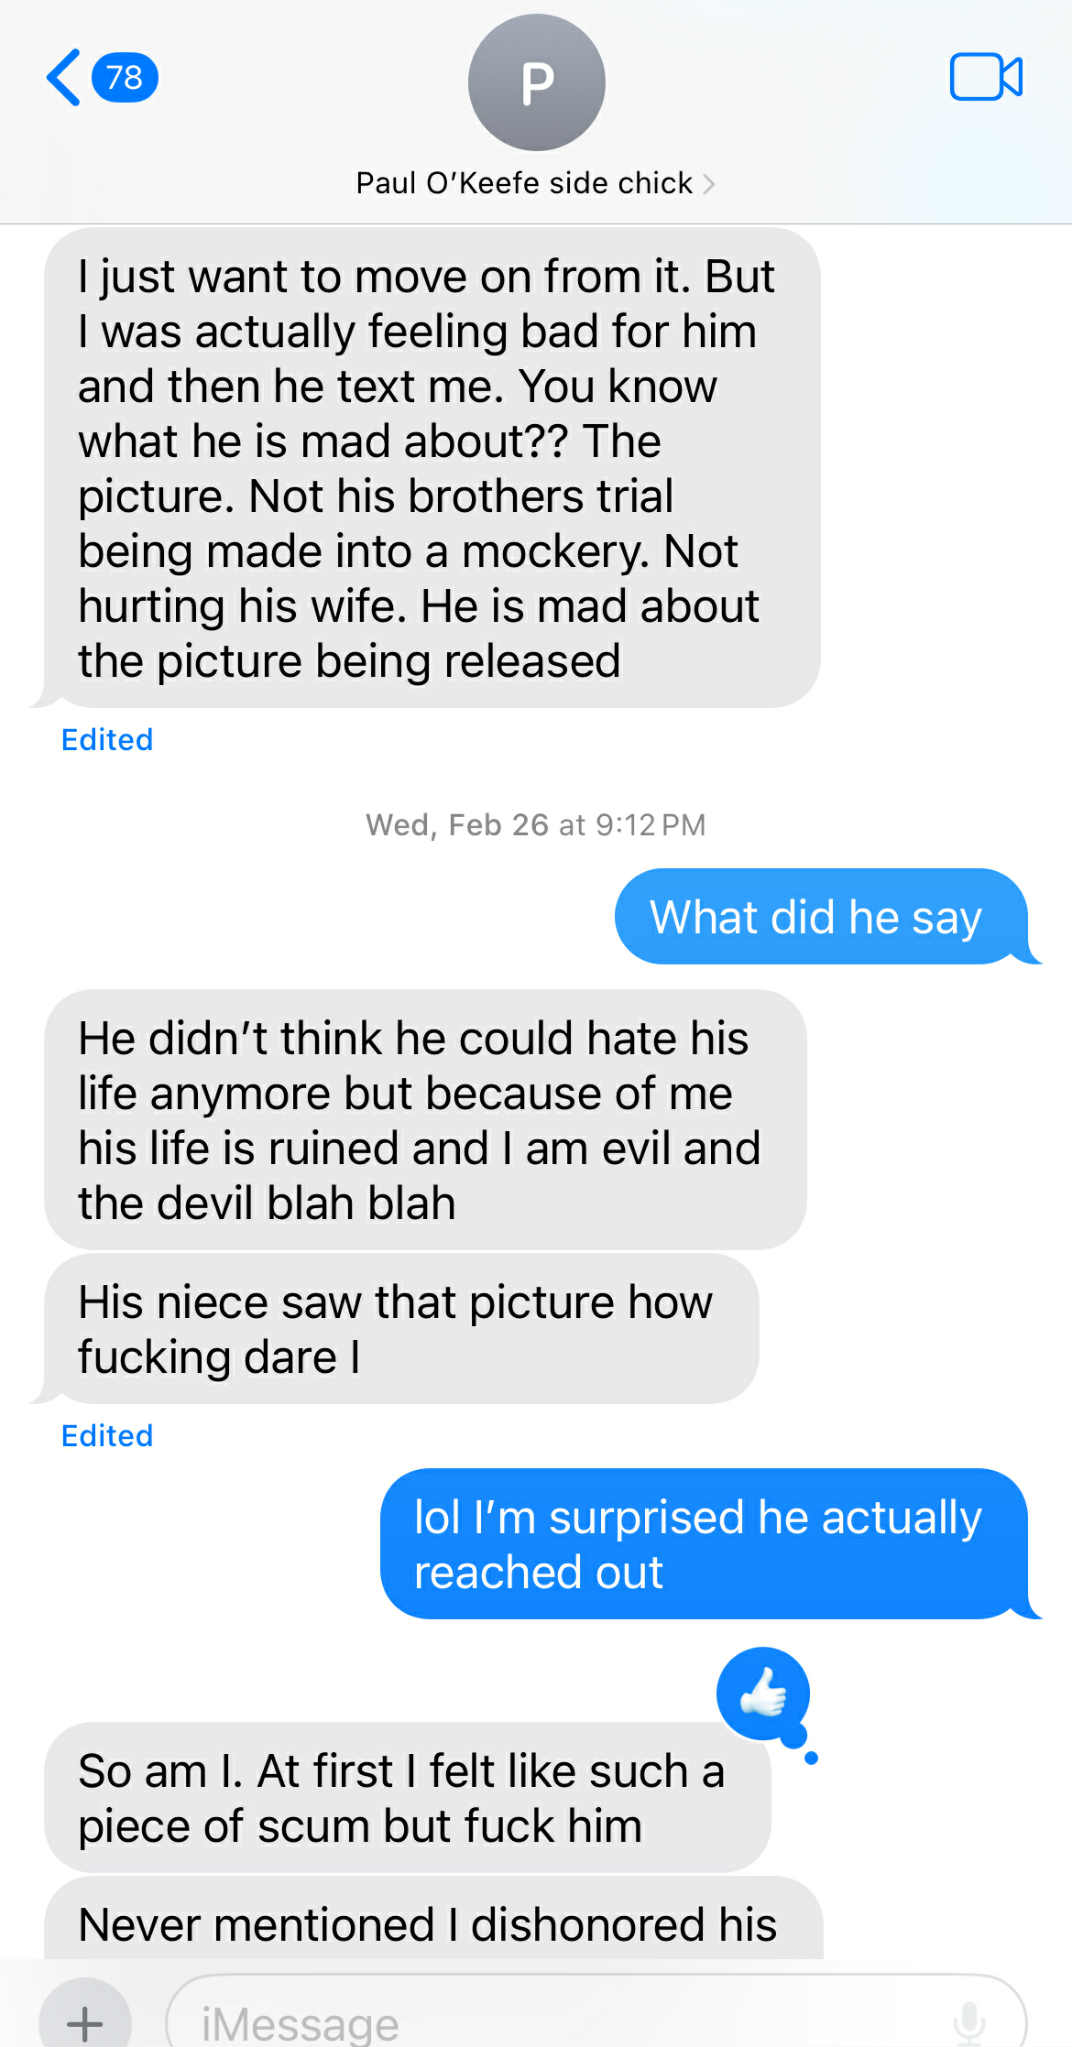Viewport: 1072px width, 2047px height.
Task: View edit history under niece message
Action: coord(107,1436)
